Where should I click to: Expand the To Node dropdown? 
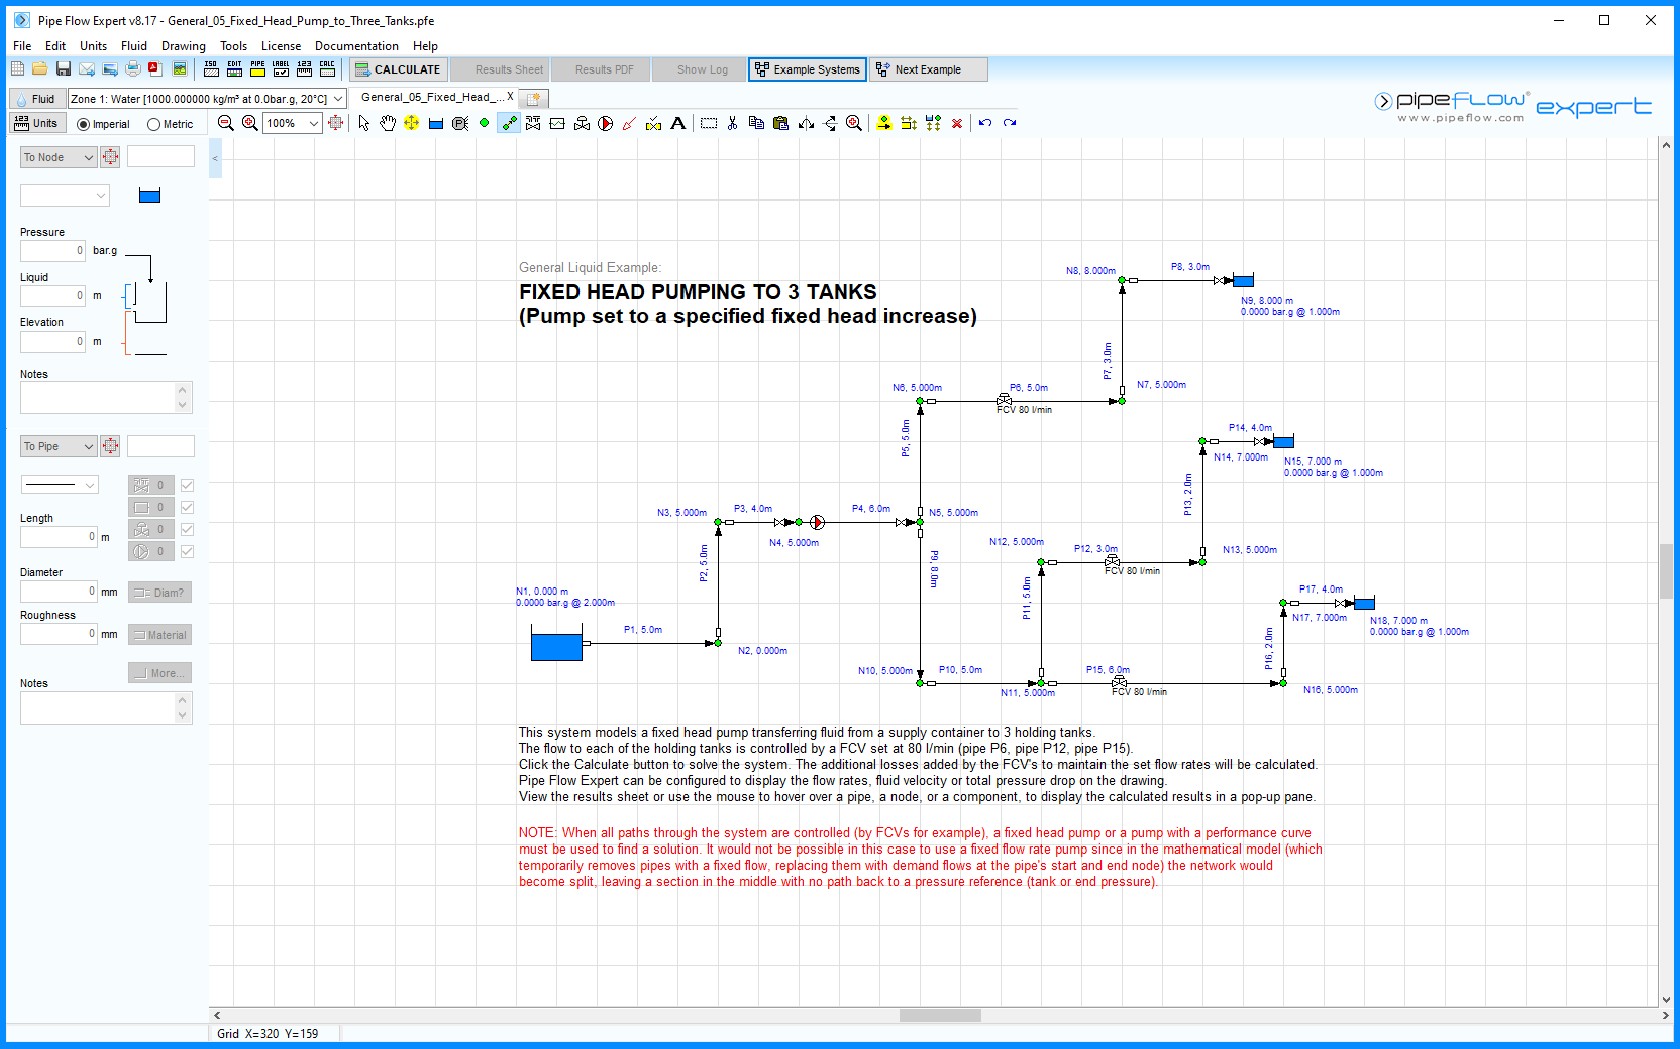tap(58, 157)
